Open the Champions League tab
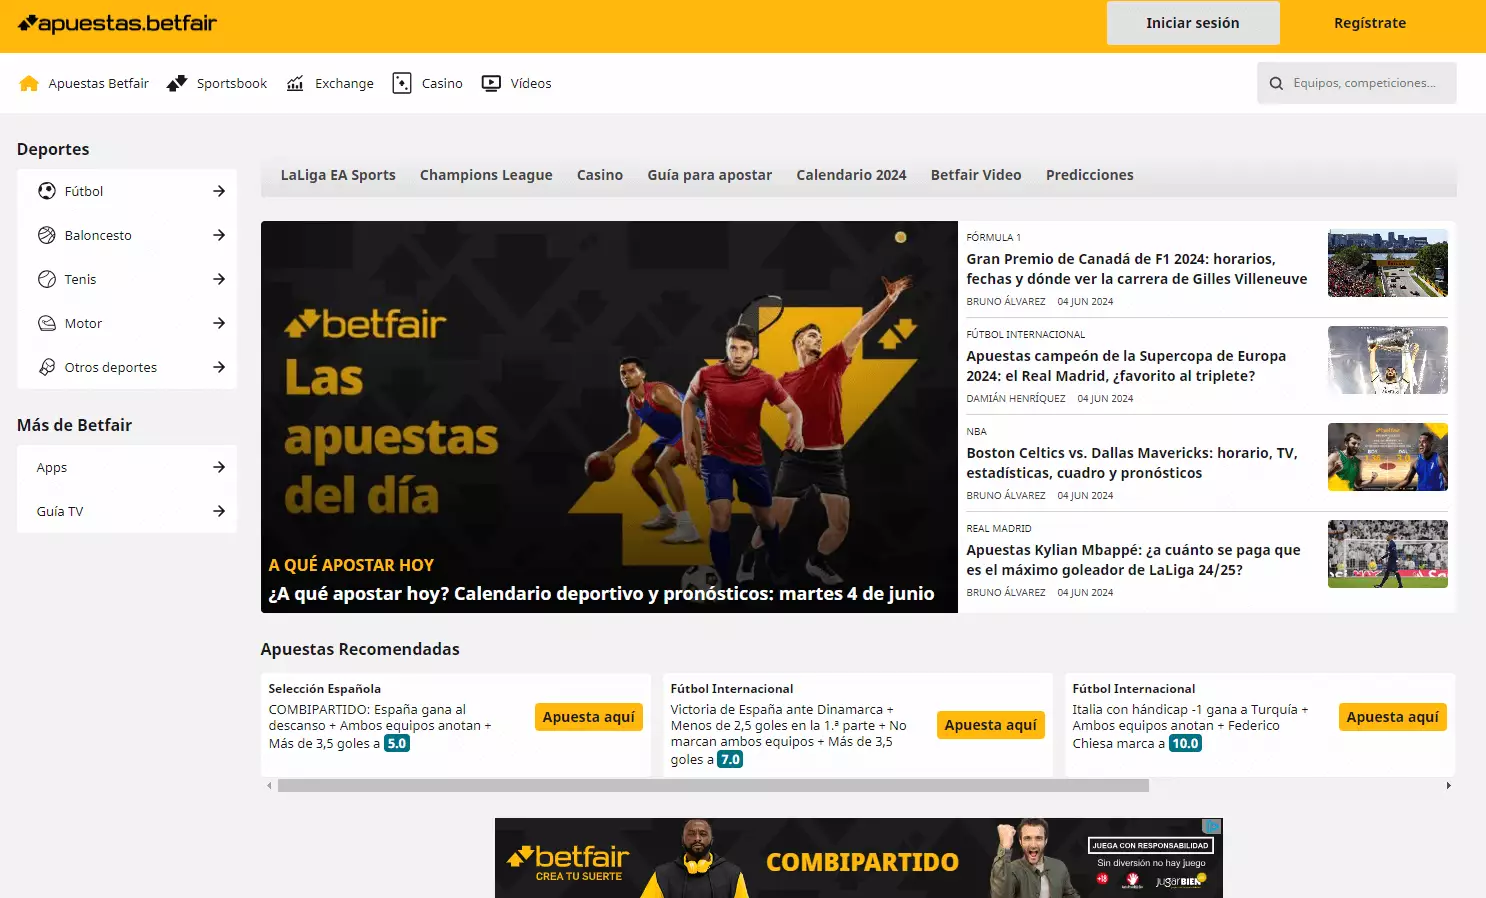The height and width of the screenshot is (898, 1486). click(486, 175)
